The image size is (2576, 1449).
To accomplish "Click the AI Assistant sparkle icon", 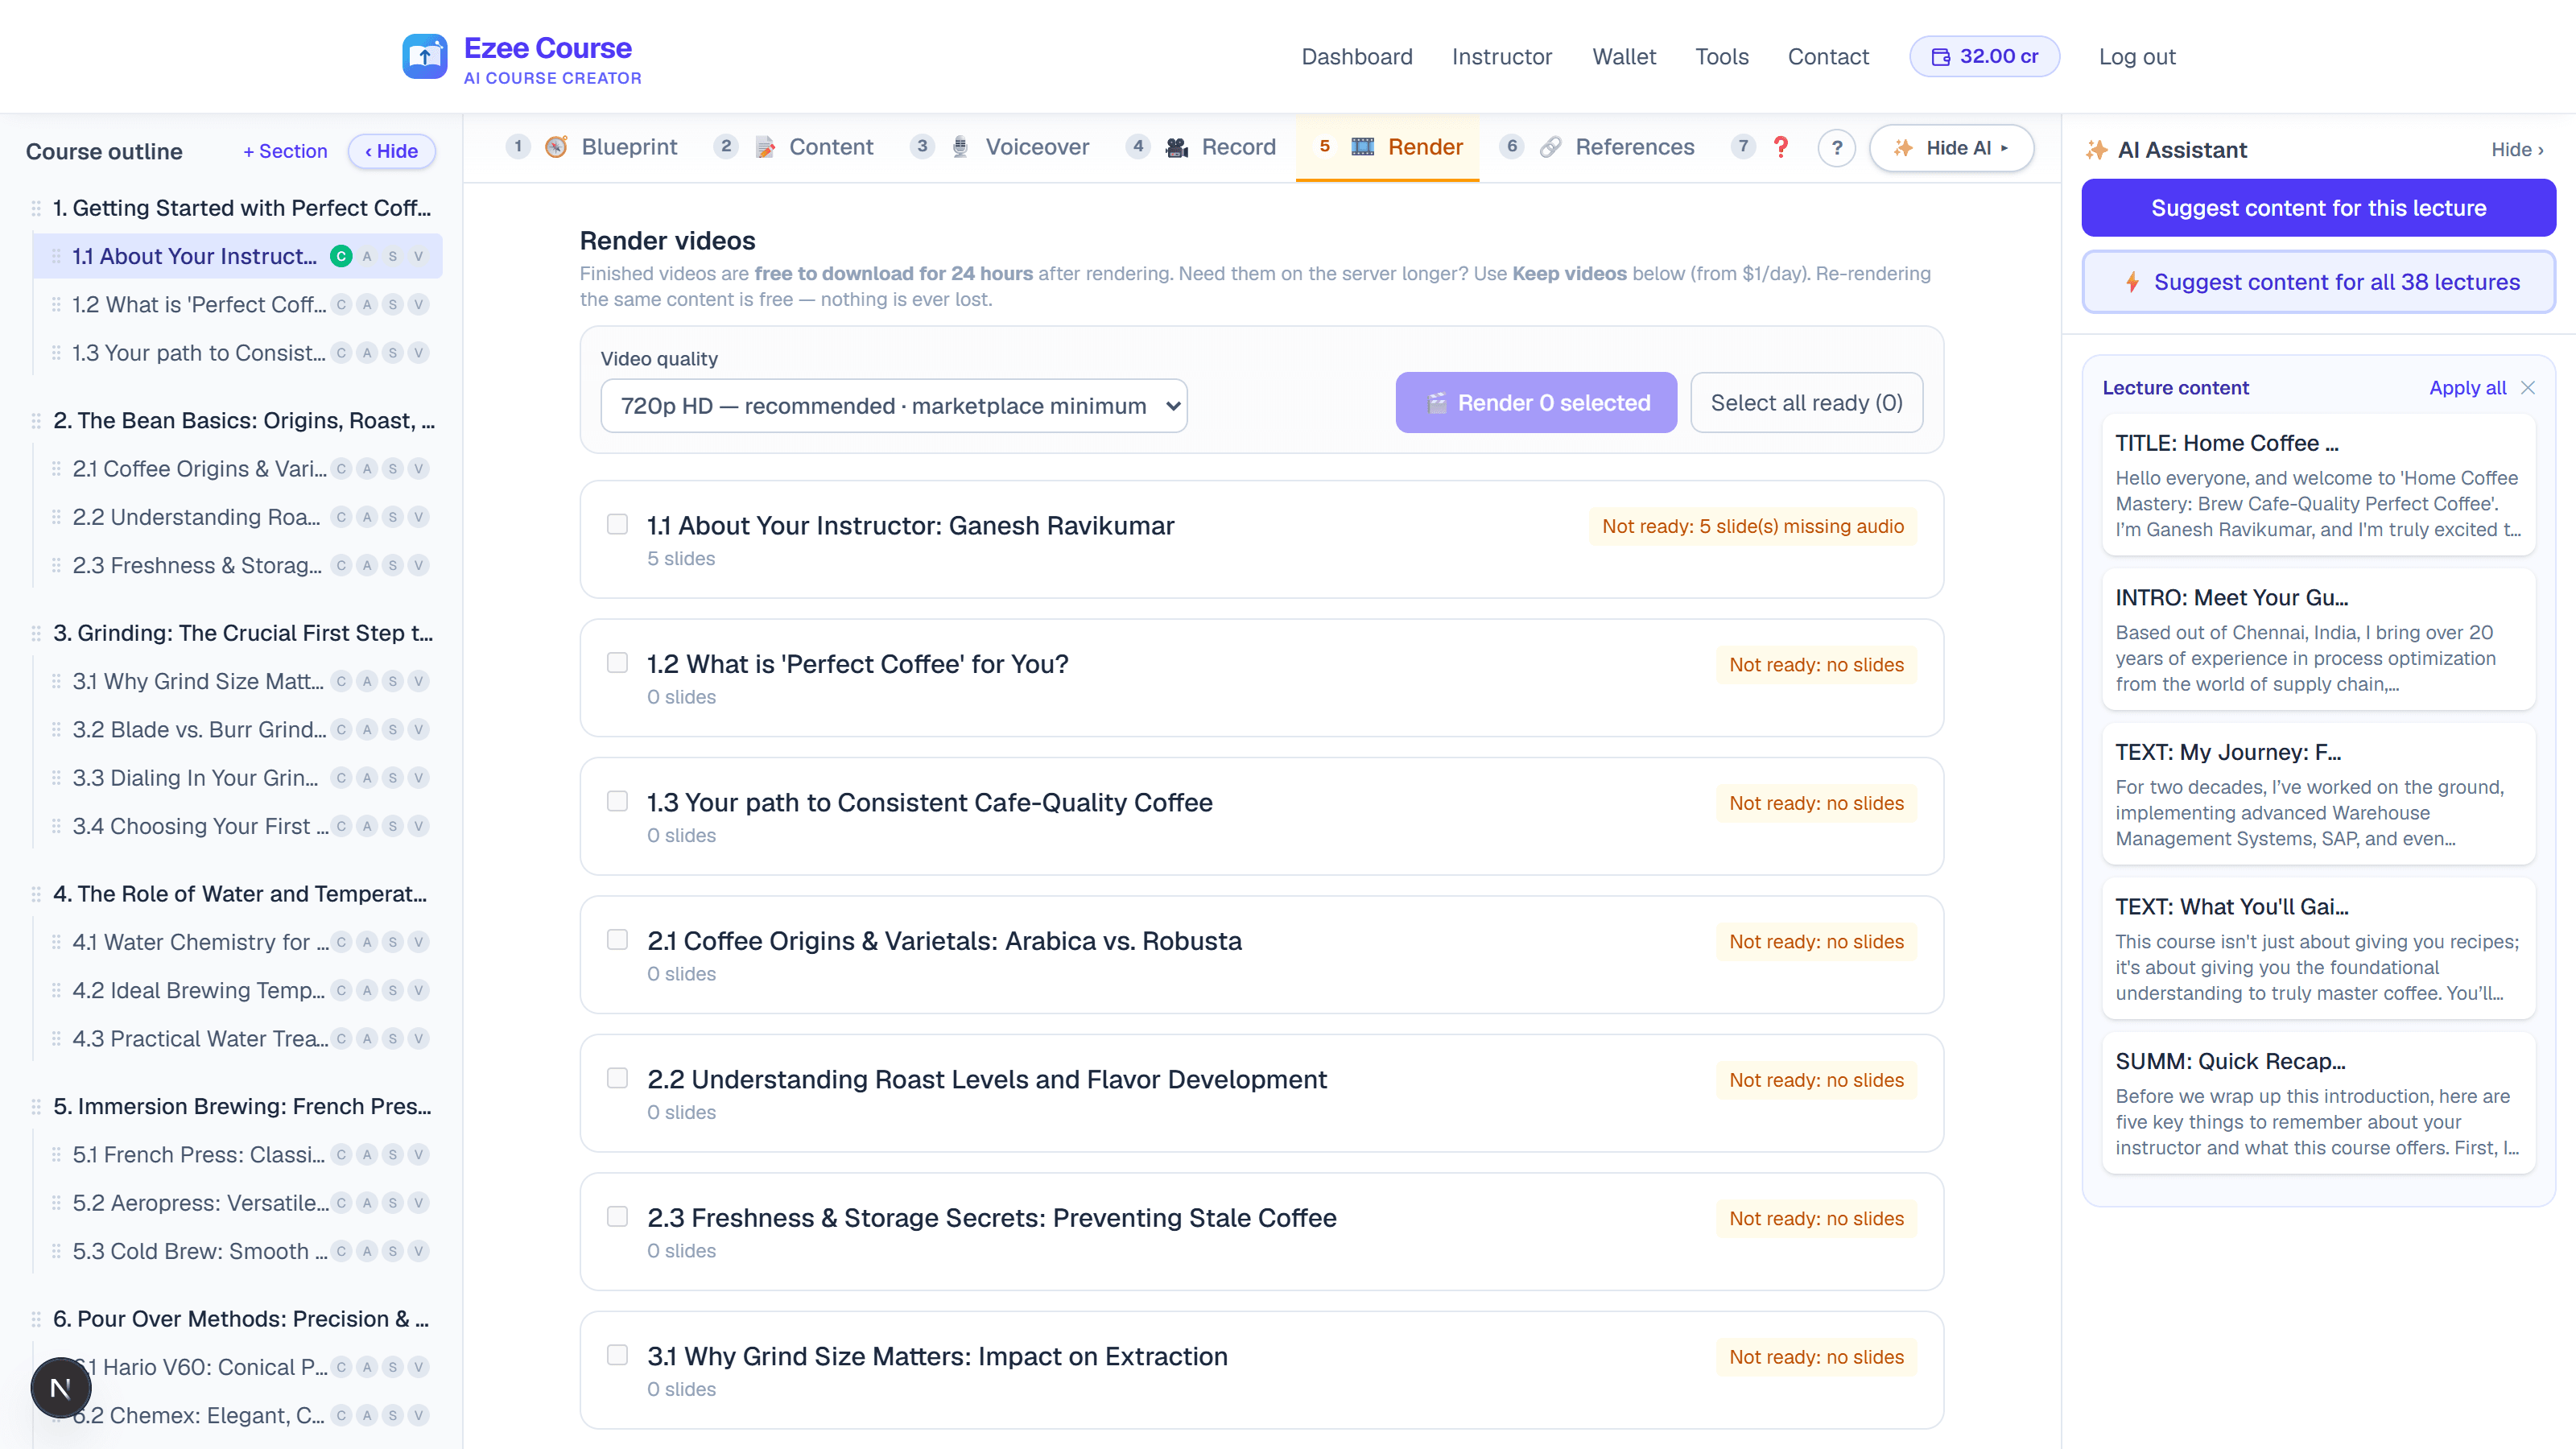I will pos(2096,150).
